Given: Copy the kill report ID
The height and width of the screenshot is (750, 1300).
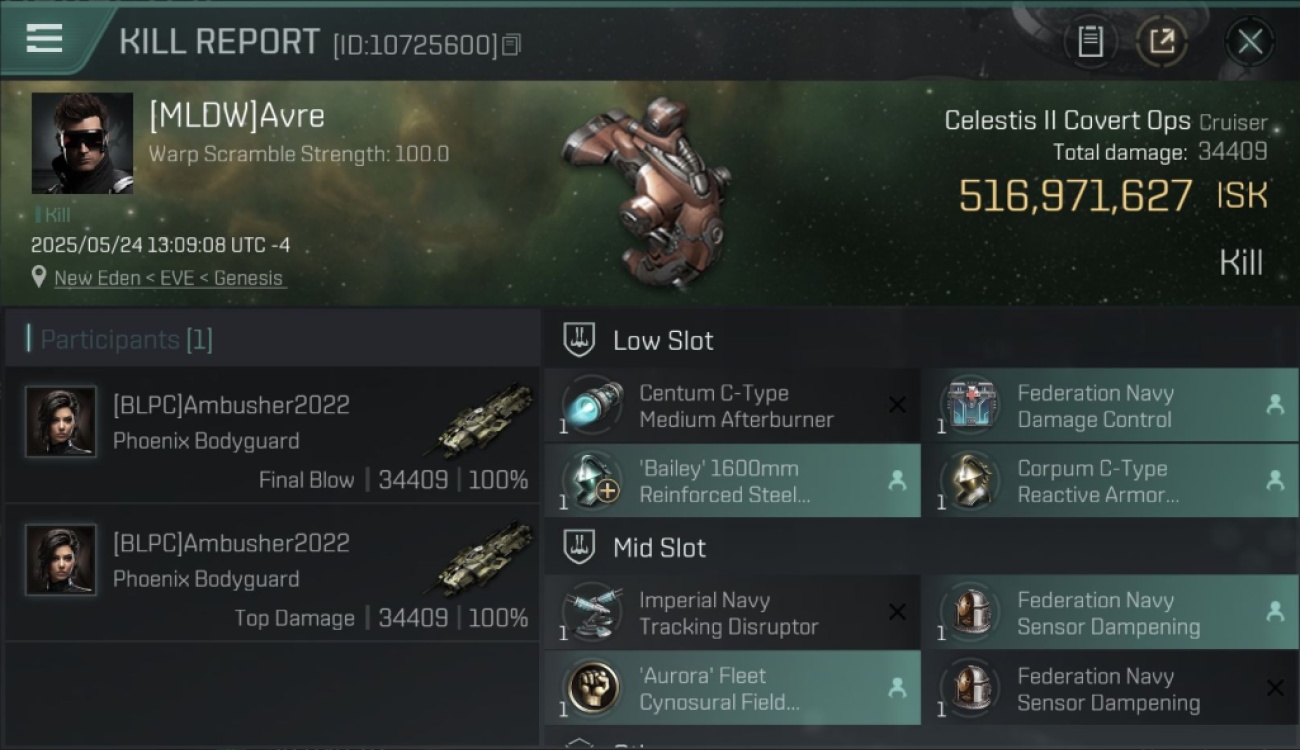Looking at the screenshot, I should (511, 45).
